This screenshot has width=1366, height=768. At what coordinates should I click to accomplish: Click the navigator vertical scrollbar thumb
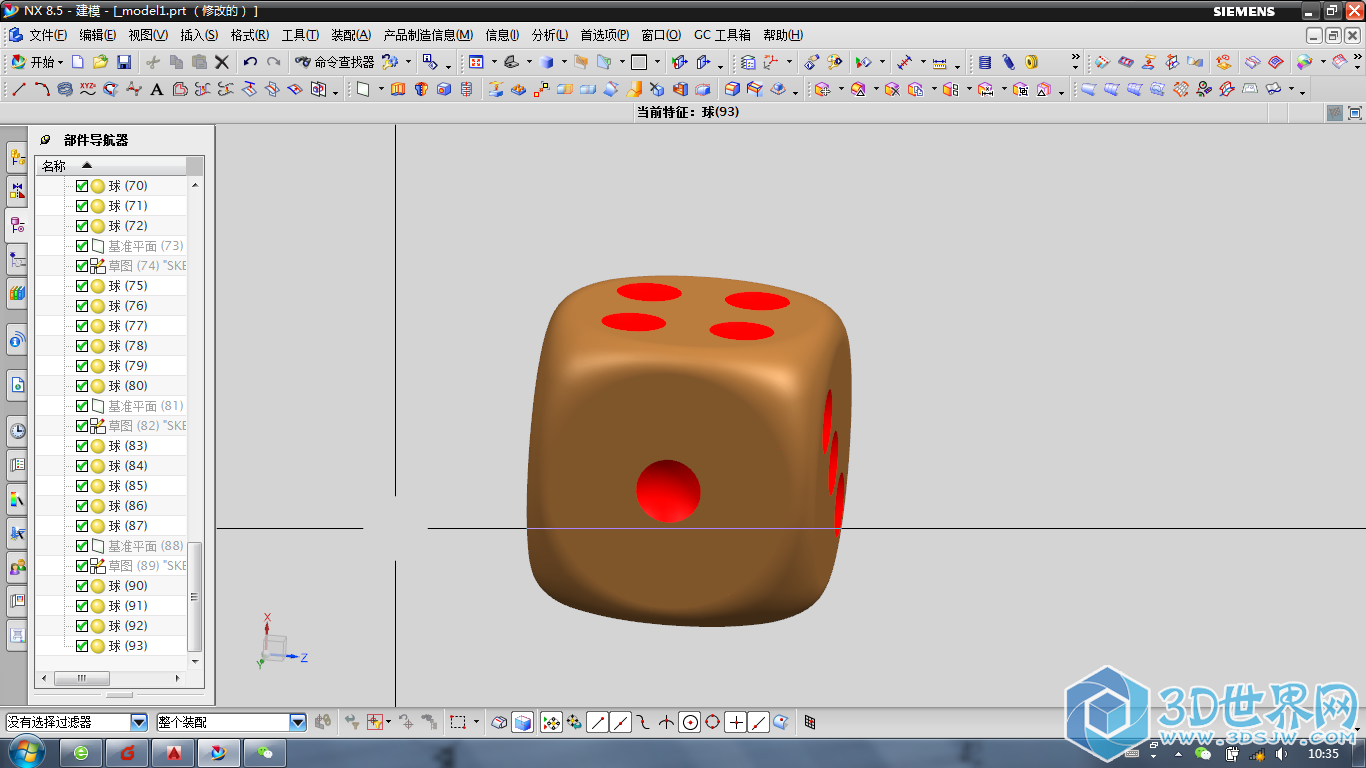pos(194,597)
